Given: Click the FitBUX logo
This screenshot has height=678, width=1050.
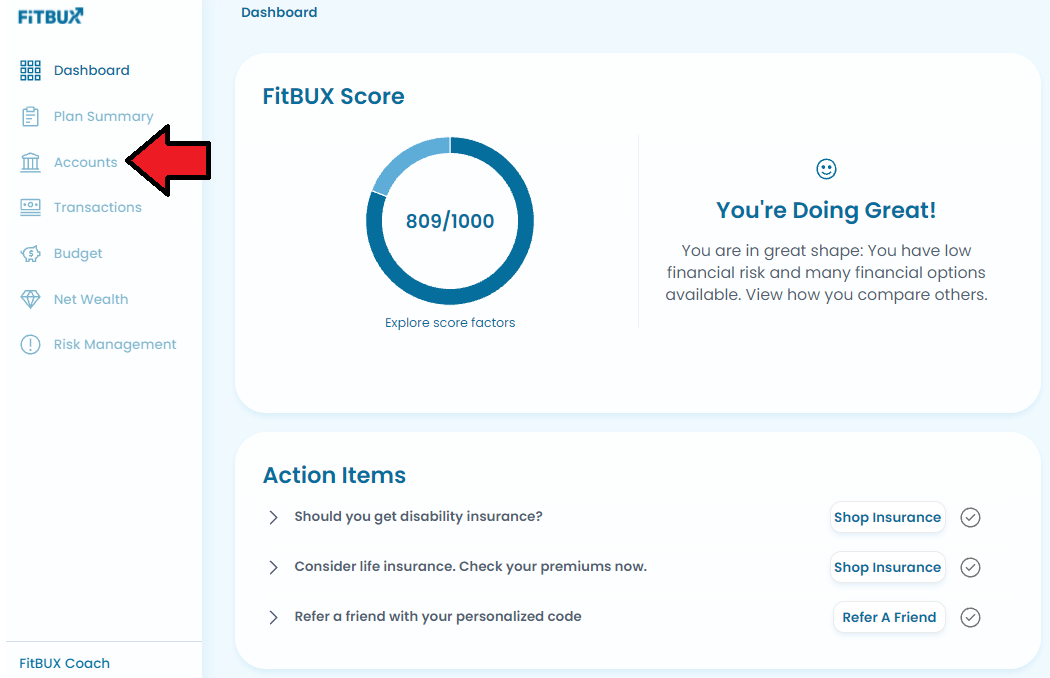Looking at the screenshot, I should [51, 16].
